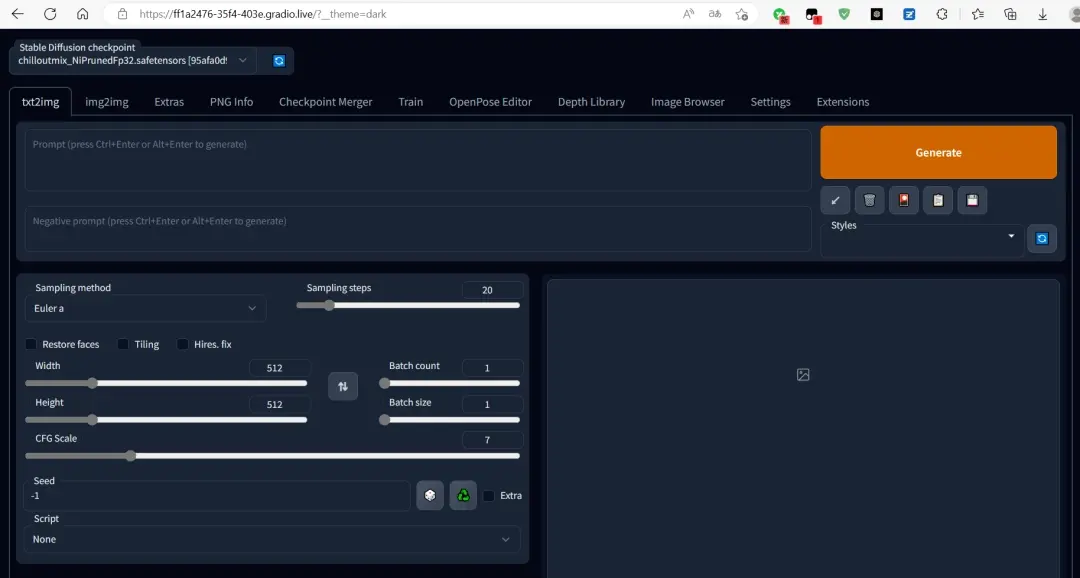Open the Sampling method dropdown
The width and height of the screenshot is (1080, 578).
coord(145,308)
